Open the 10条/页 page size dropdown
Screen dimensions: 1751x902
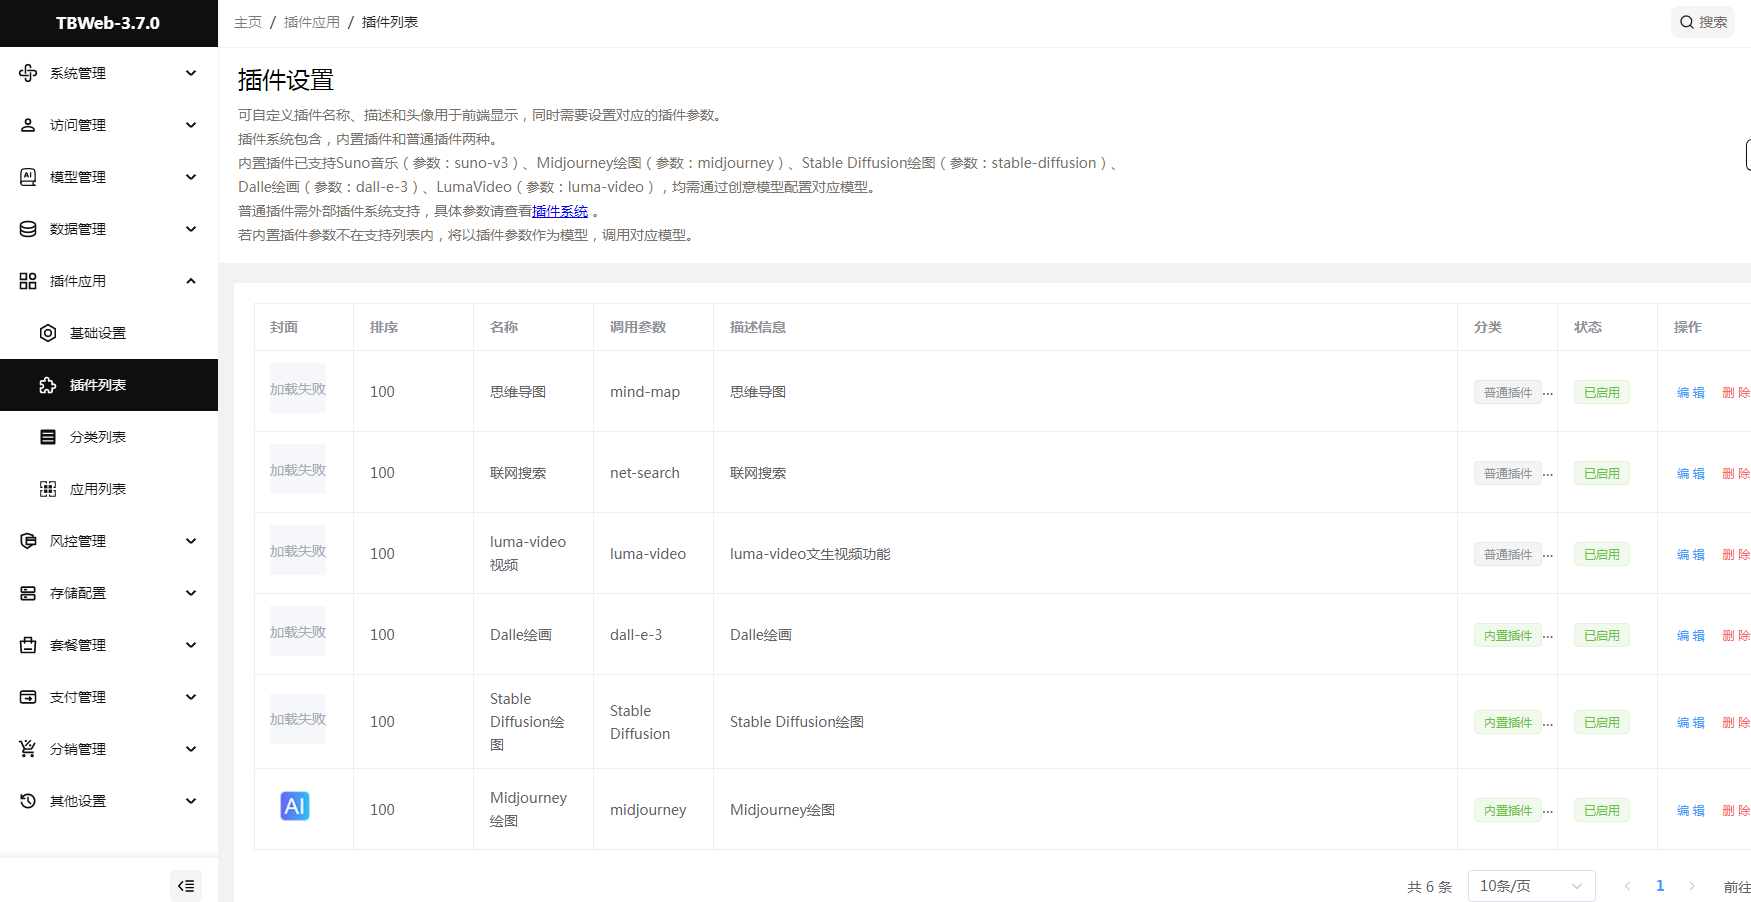[x=1531, y=886]
